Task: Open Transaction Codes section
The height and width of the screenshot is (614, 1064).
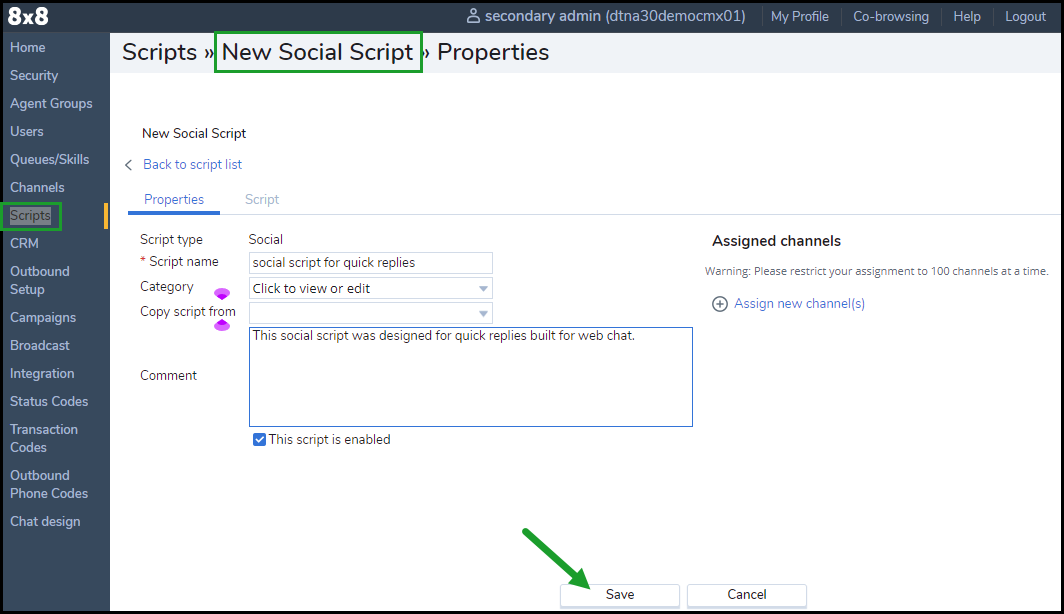Action: (43, 438)
